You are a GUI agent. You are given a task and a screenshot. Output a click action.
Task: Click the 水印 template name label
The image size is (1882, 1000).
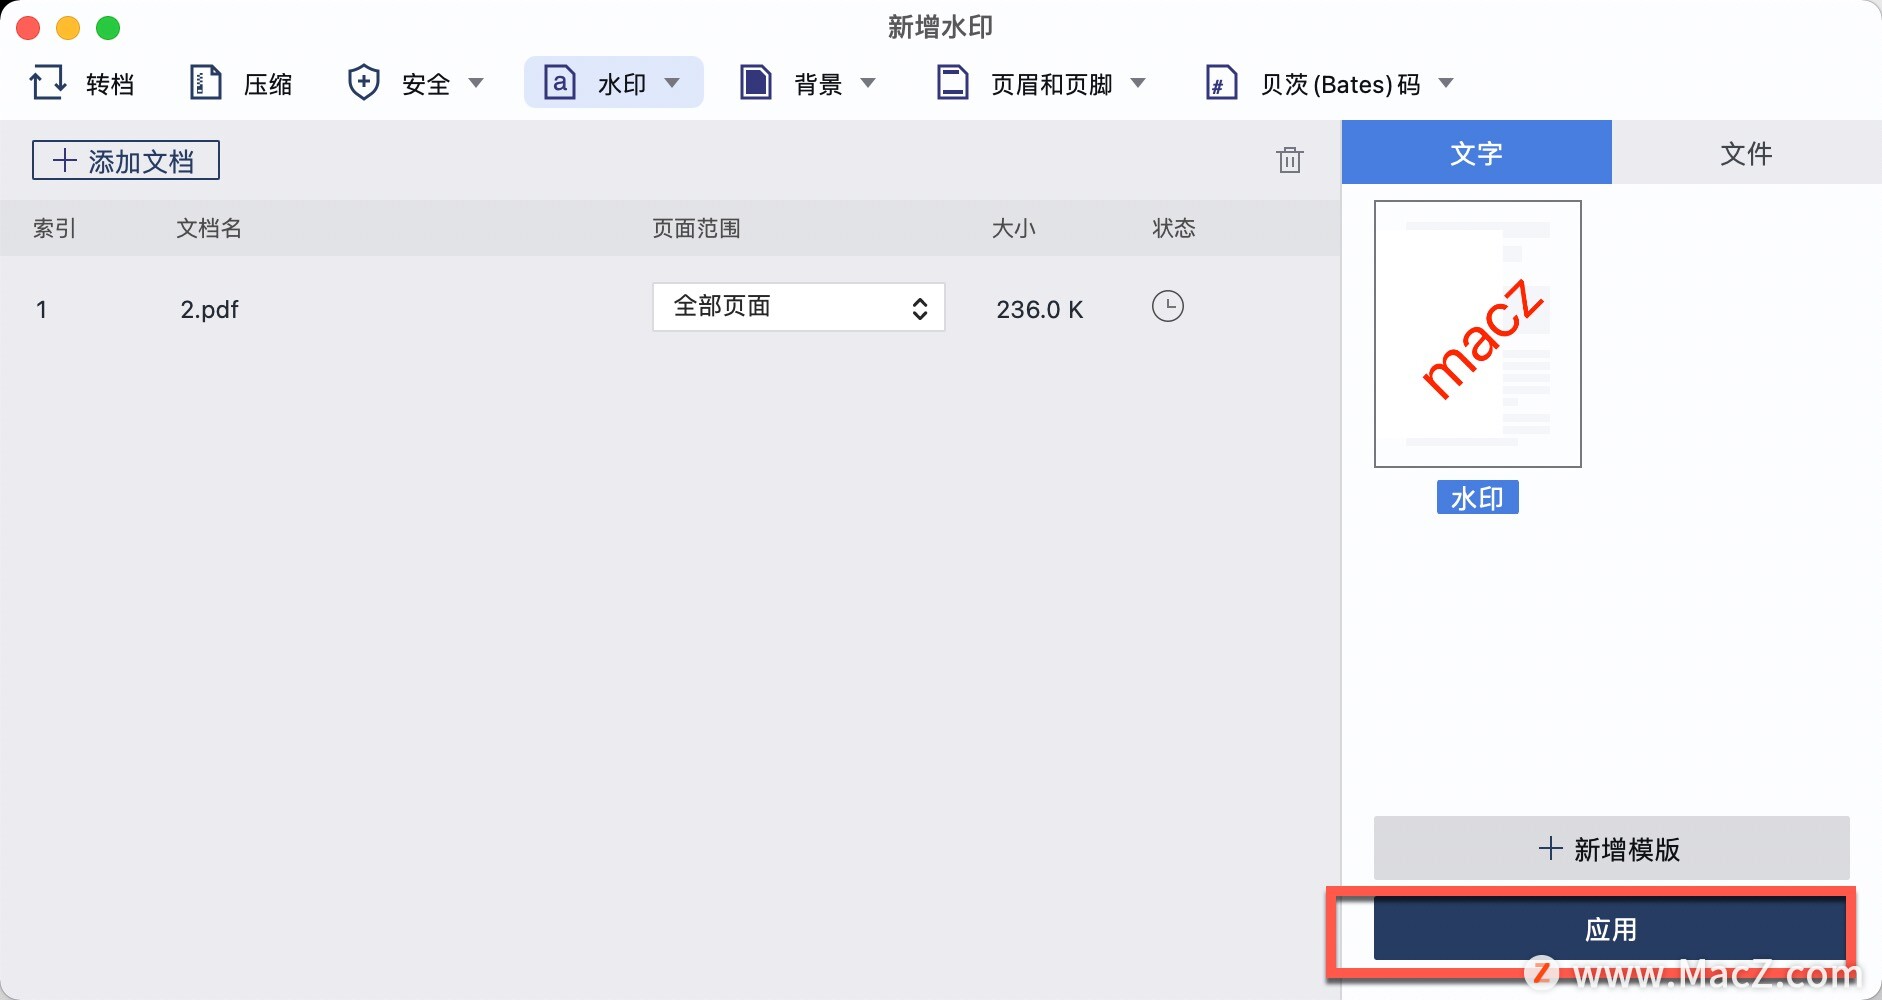[x=1478, y=497]
